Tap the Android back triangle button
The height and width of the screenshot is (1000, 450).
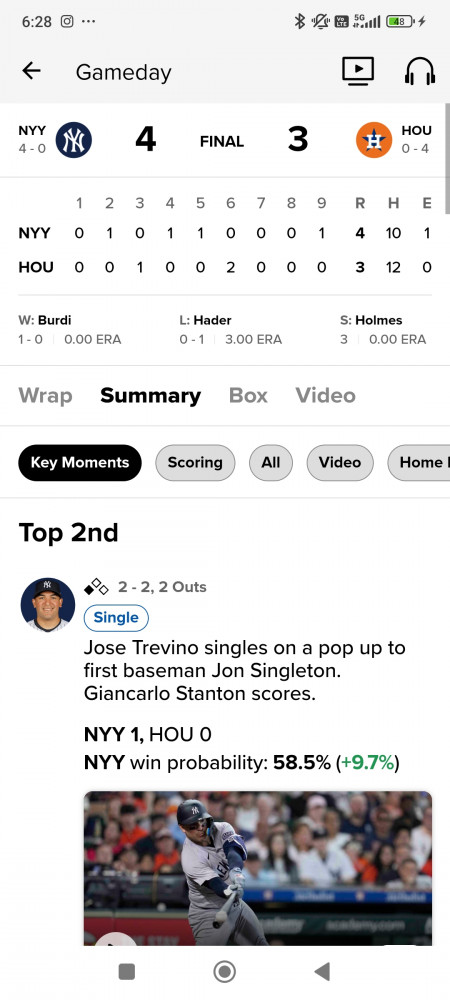[x=323, y=971]
